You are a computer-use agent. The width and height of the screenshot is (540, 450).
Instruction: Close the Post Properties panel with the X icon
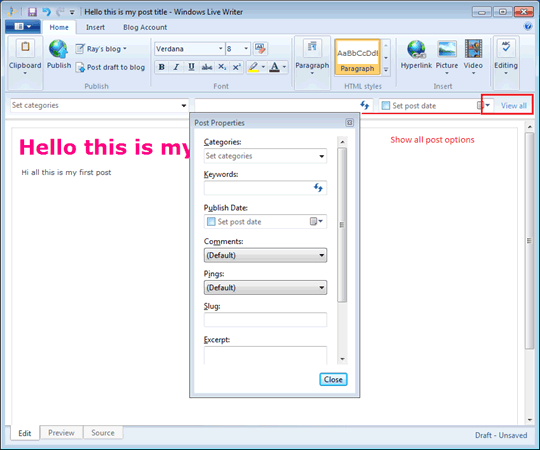pos(349,123)
